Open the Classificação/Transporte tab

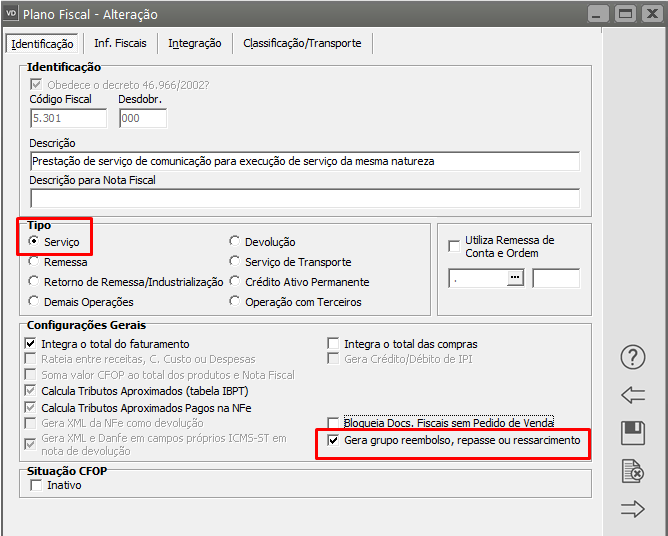tap(303, 43)
